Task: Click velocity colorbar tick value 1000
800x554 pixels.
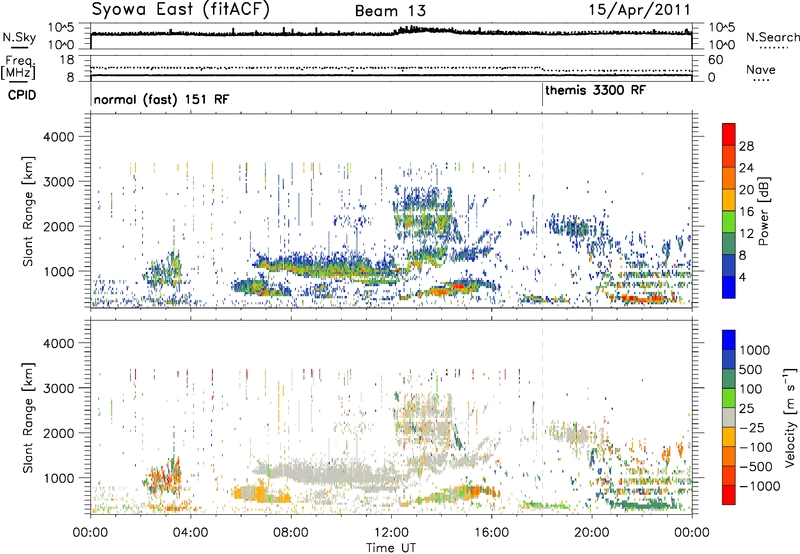Action: [x=755, y=350]
